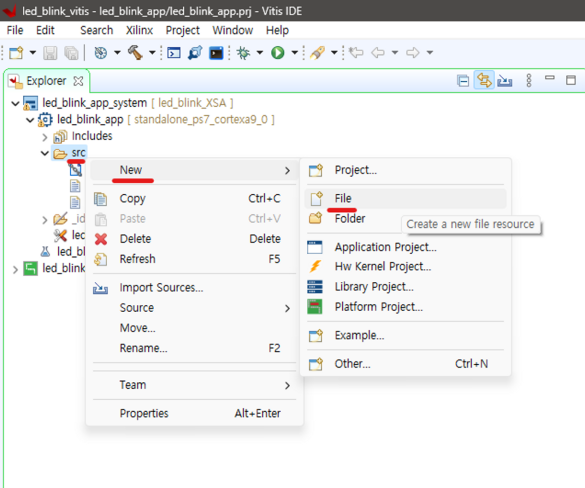
Task: Choose Delete in the context menu
Action: 194,239
